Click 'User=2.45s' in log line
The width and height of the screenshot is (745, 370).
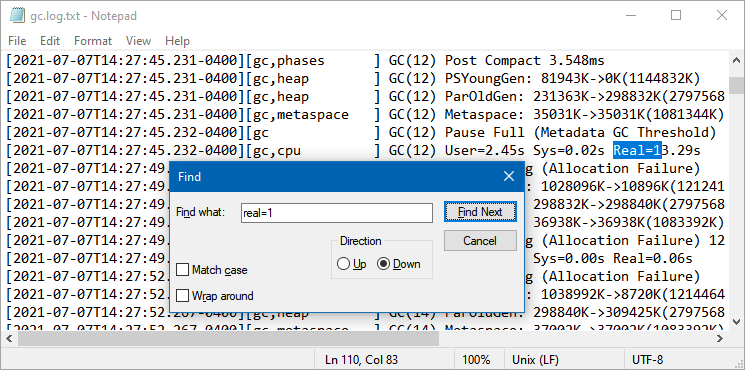[x=485, y=151]
